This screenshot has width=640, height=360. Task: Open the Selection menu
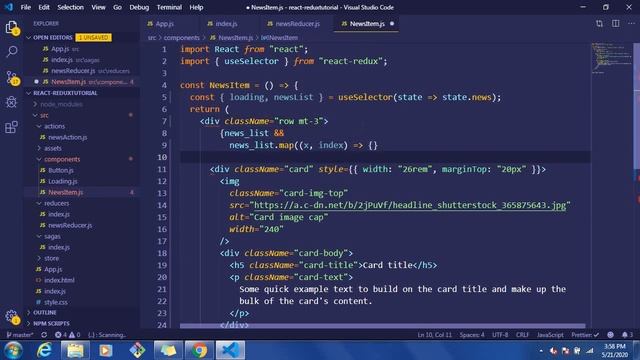[70, 7]
